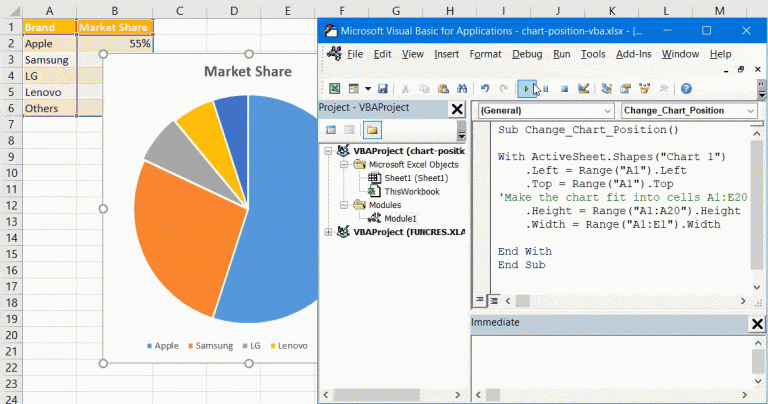Select the 55% cell in column B

tap(115, 44)
